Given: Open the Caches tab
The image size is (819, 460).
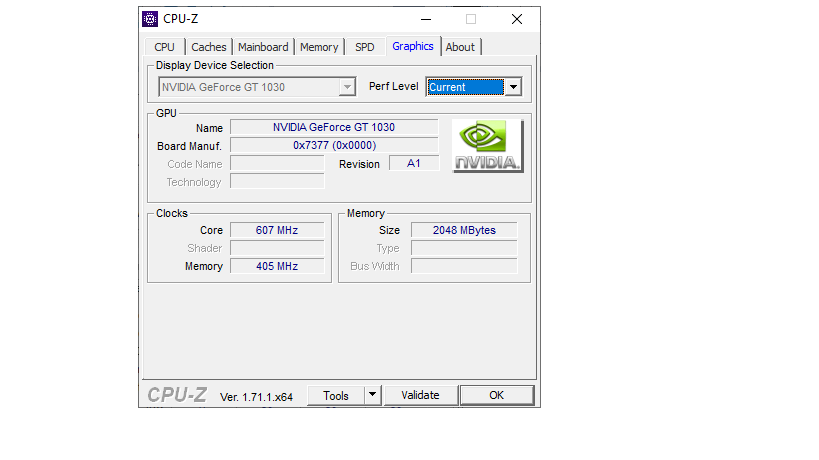Looking at the screenshot, I should coord(208,47).
